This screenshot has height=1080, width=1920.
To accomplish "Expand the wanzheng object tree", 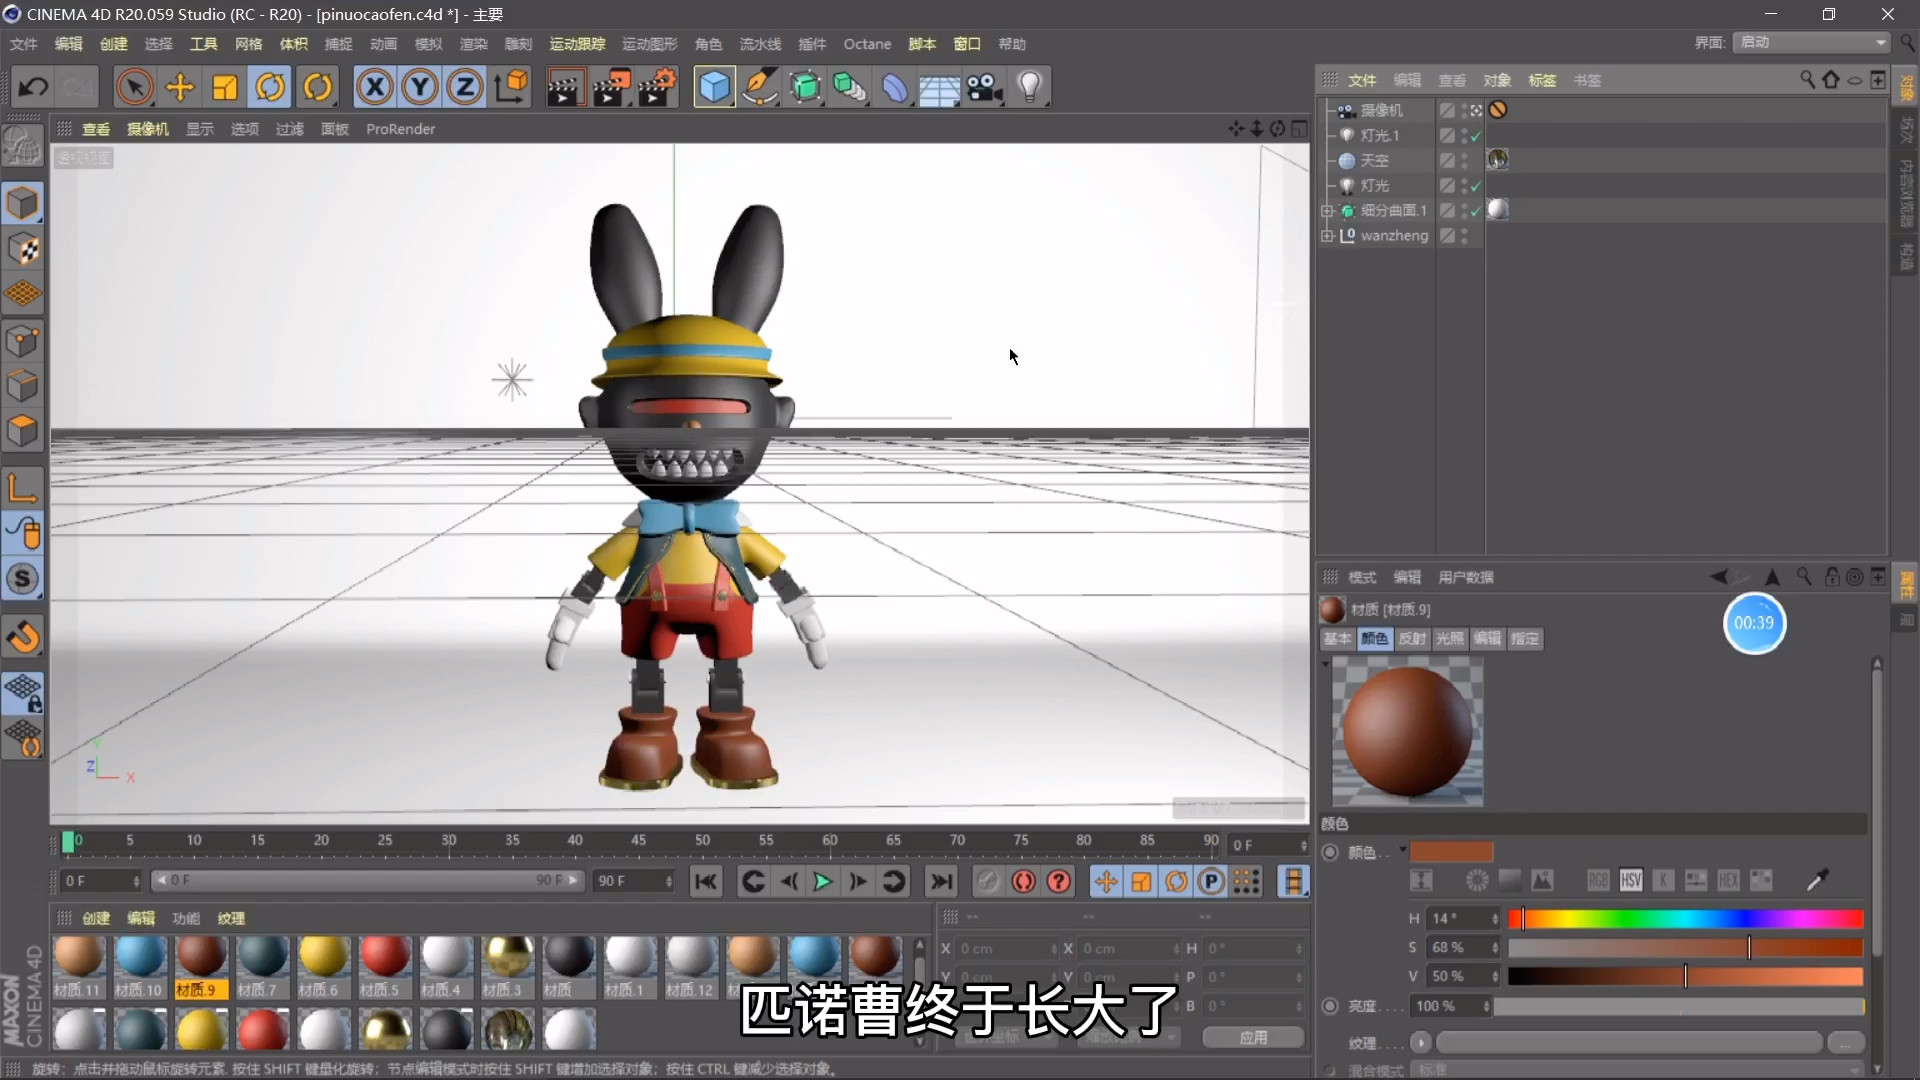I will [x=1327, y=236].
